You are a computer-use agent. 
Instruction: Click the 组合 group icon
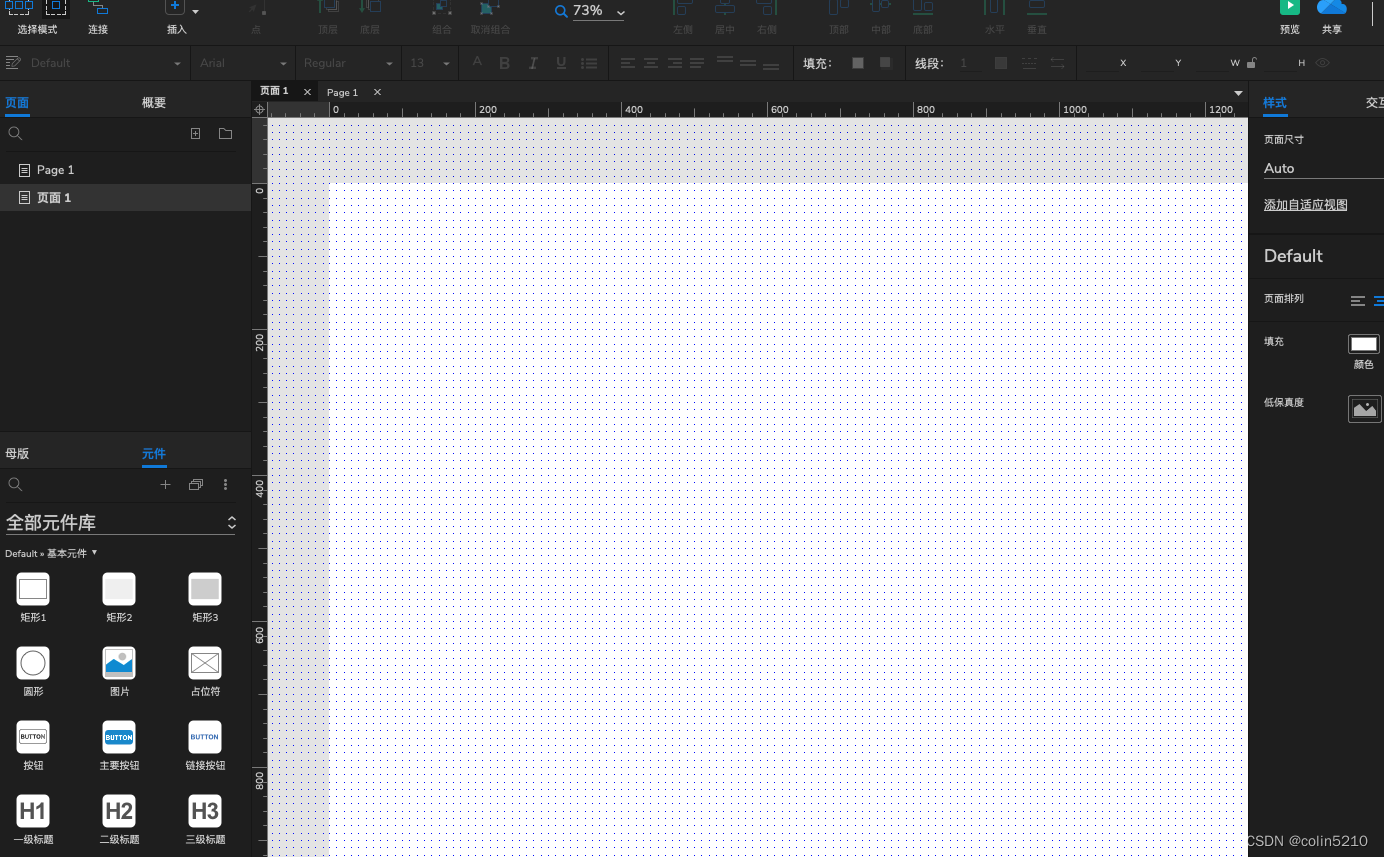coord(442,8)
